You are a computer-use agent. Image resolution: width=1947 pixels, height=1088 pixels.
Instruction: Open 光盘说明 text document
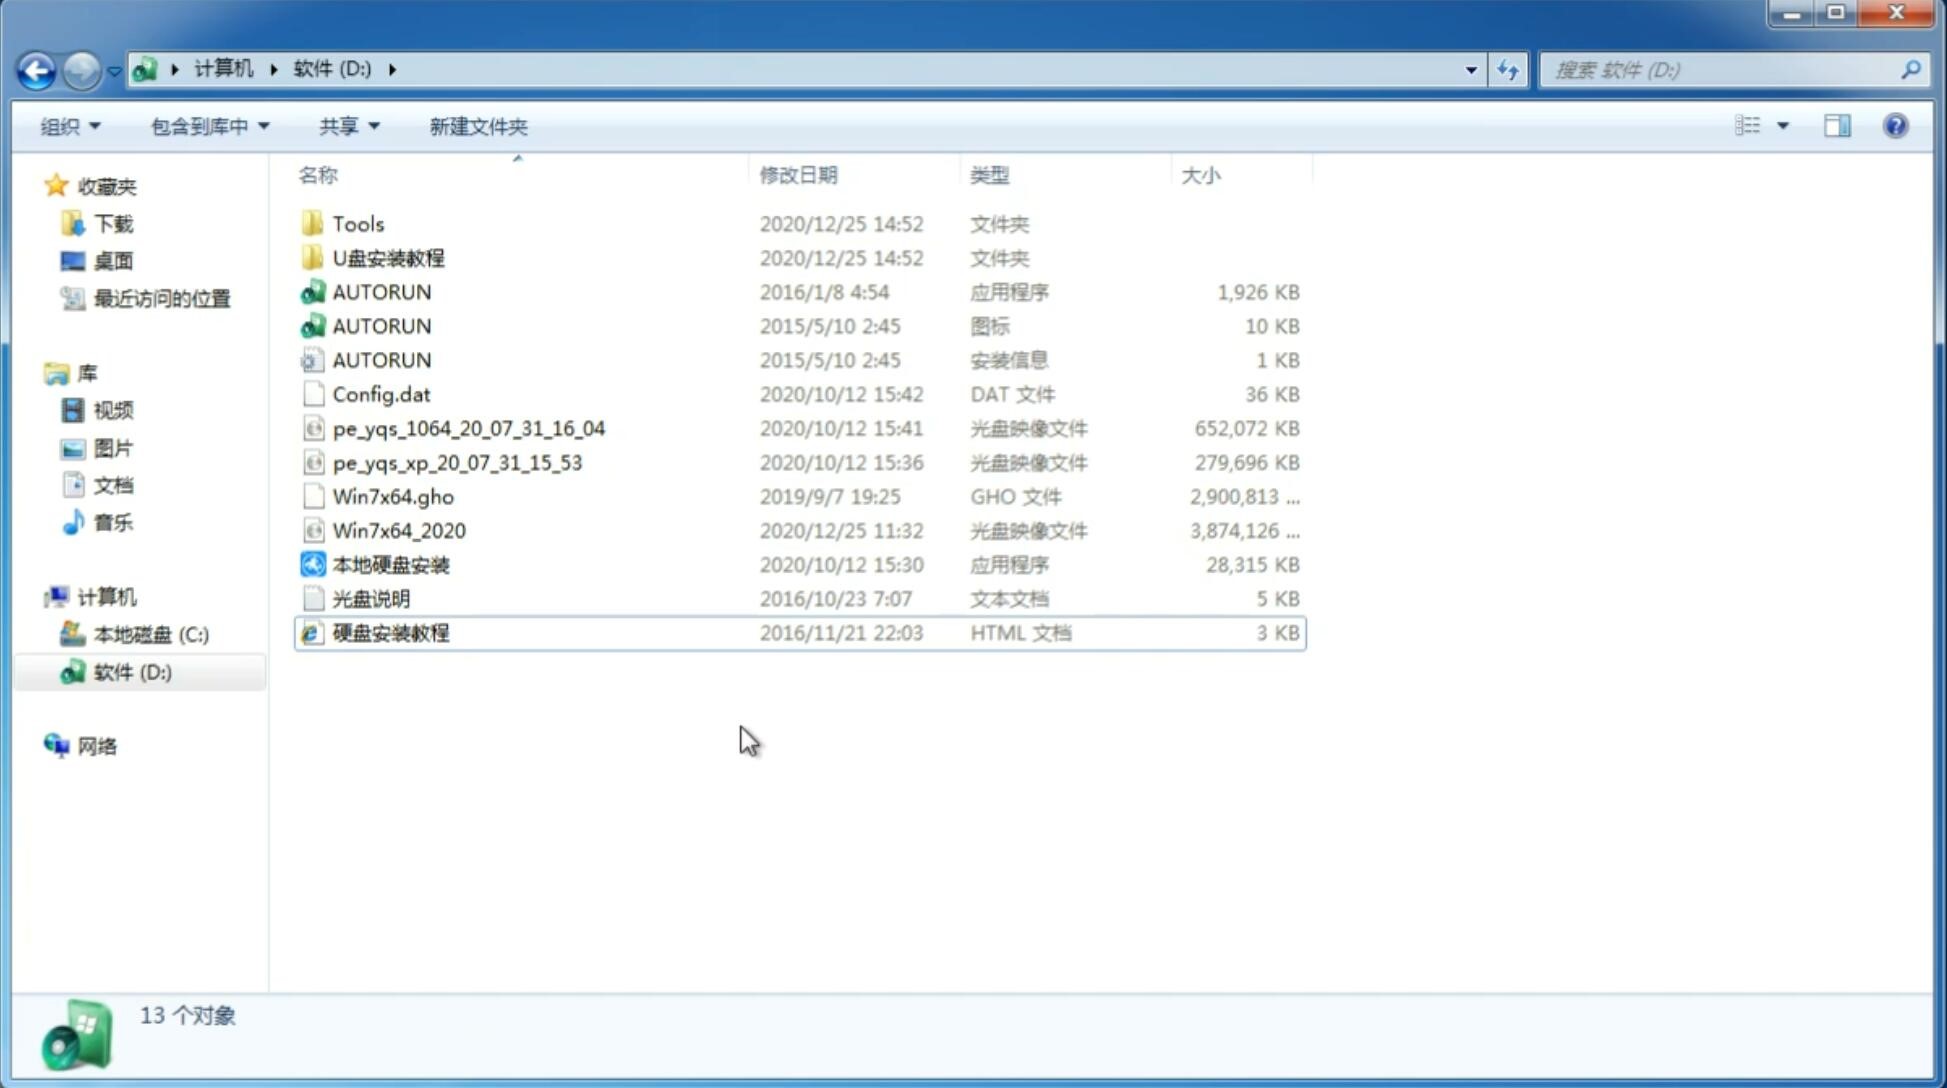370,599
